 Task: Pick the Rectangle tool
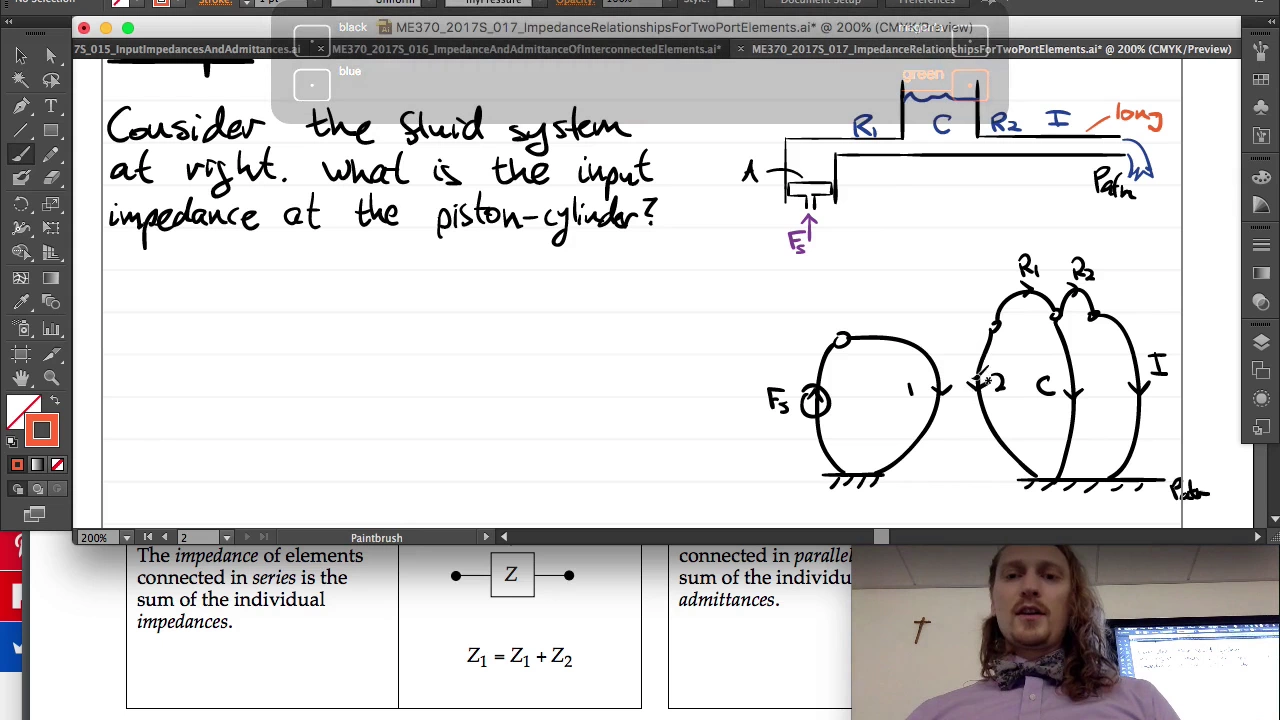pos(51,130)
